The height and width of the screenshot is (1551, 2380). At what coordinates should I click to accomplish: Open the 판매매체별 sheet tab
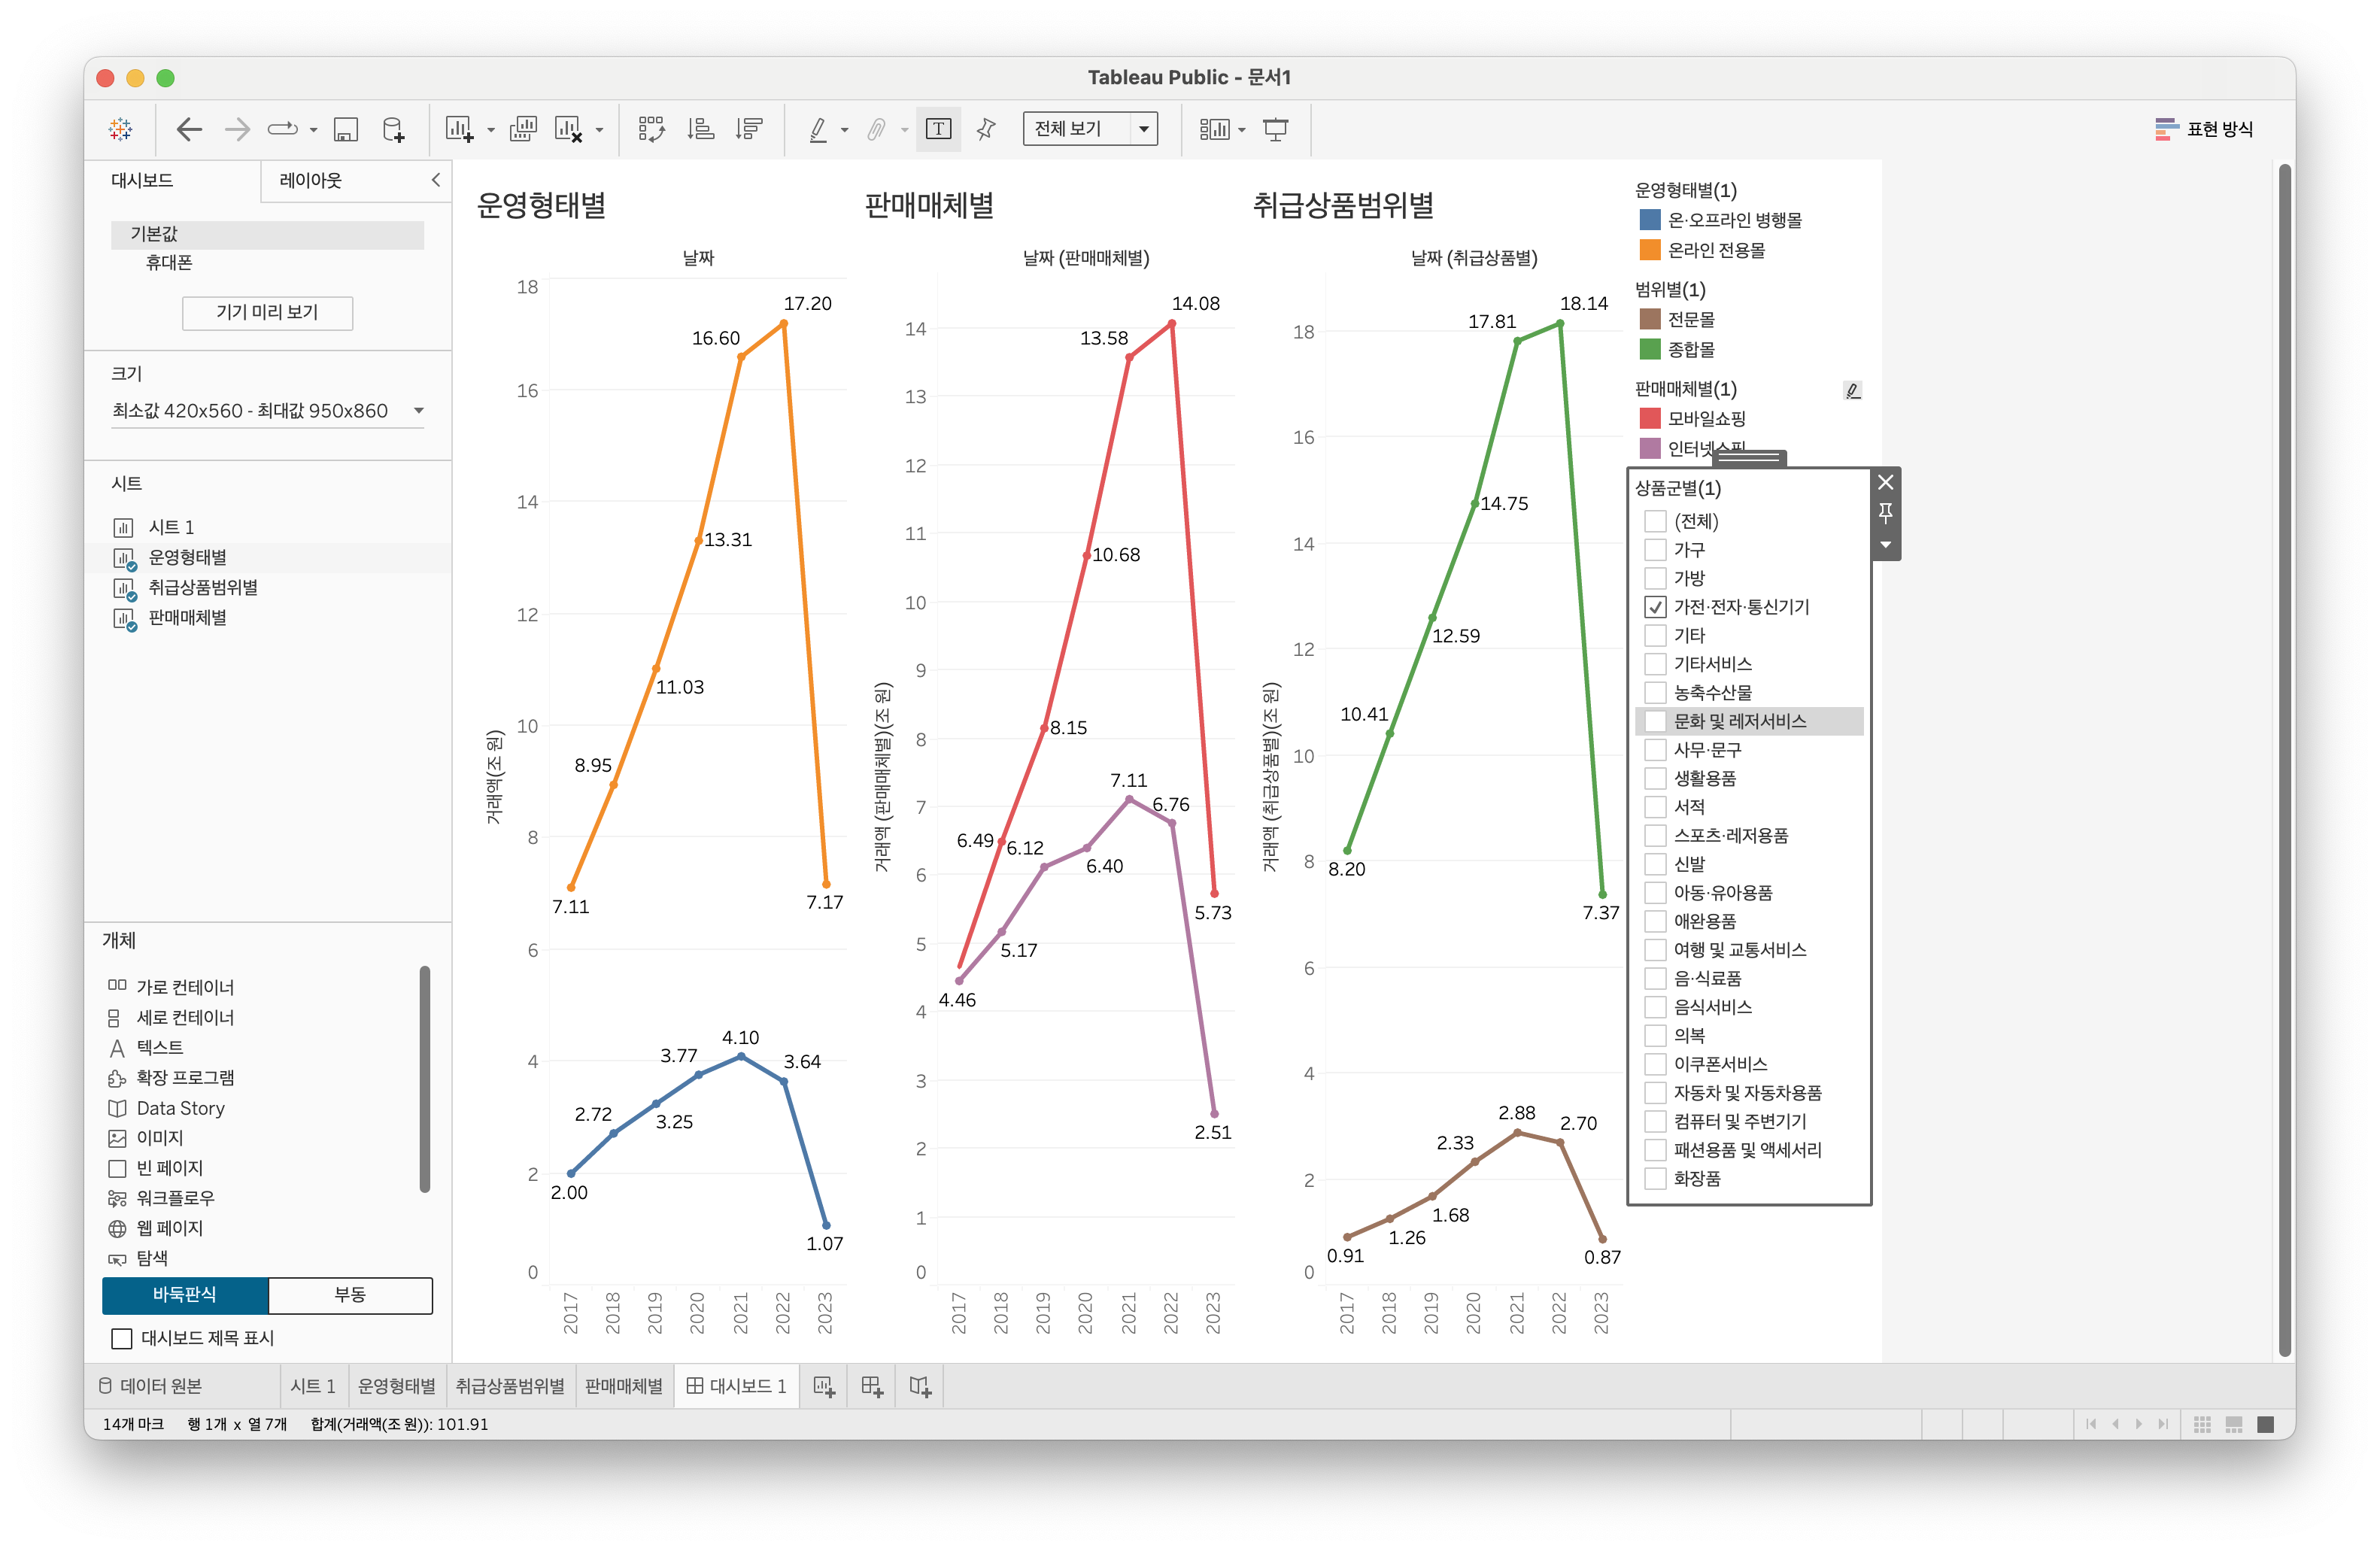(x=623, y=1386)
